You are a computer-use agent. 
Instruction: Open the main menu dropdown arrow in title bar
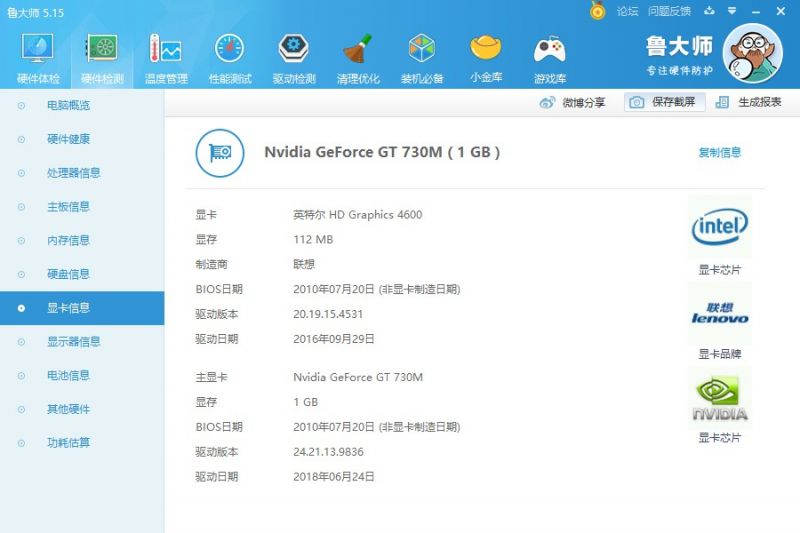coord(732,11)
